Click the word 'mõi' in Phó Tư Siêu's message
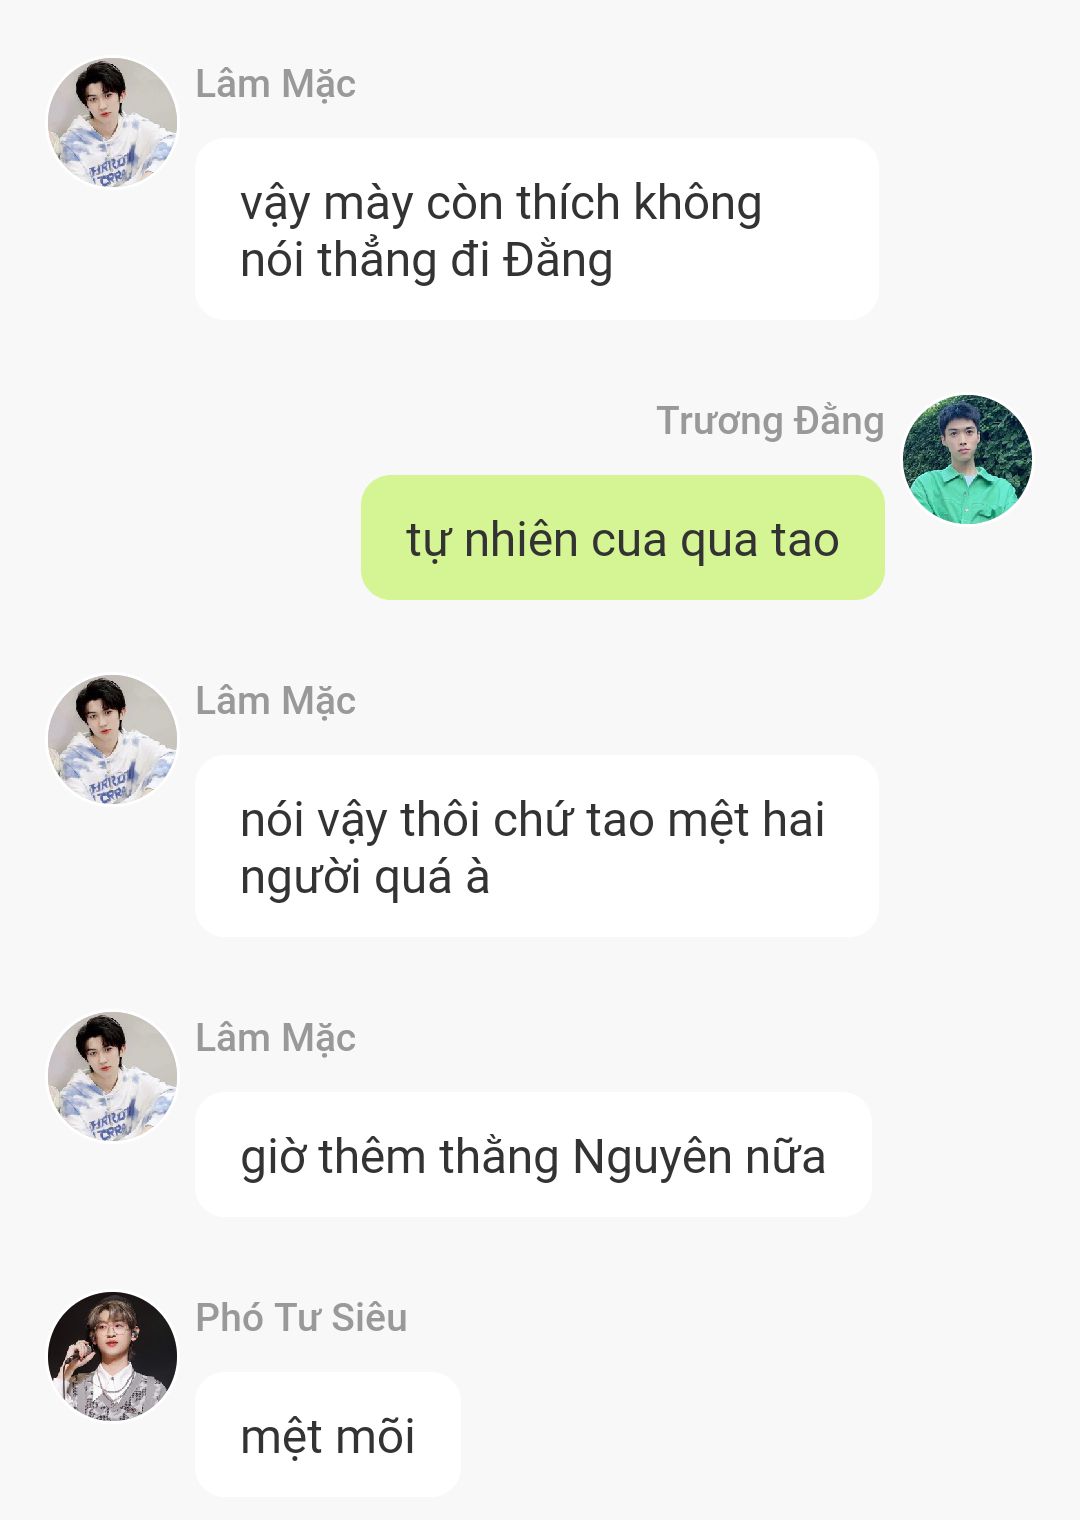1080x1520 pixels. coord(375,1436)
